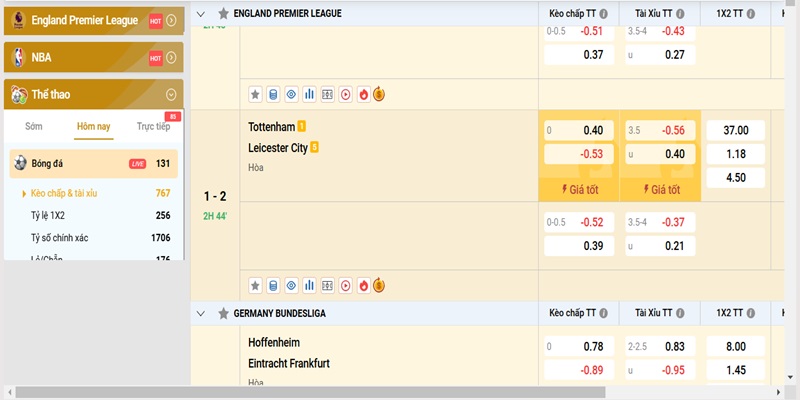The image size is (800, 400).
Task: Click info icon beside Kèo chấp TT, England header
Action: tap(602, 14)
